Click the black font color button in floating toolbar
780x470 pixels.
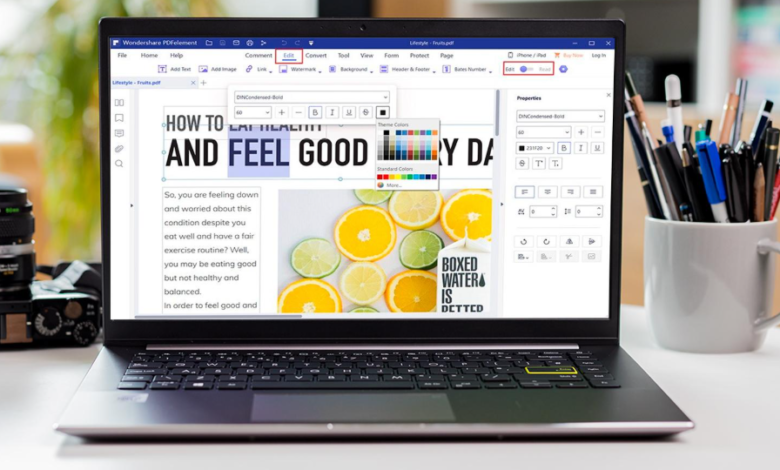coord(383,112)
